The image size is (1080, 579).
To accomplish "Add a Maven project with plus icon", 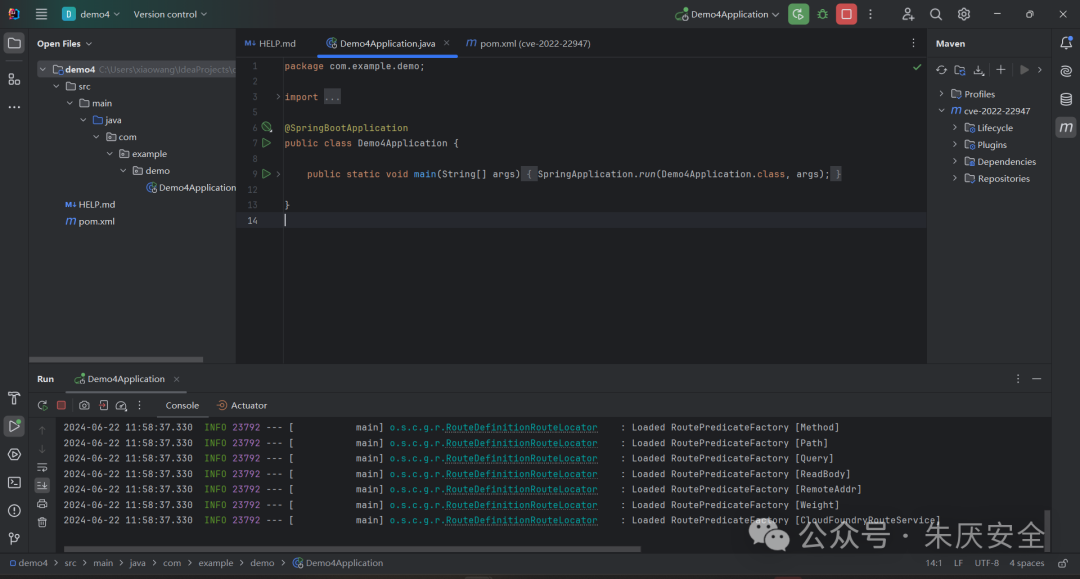I will pyautogui.click(x=1001, y=70).
